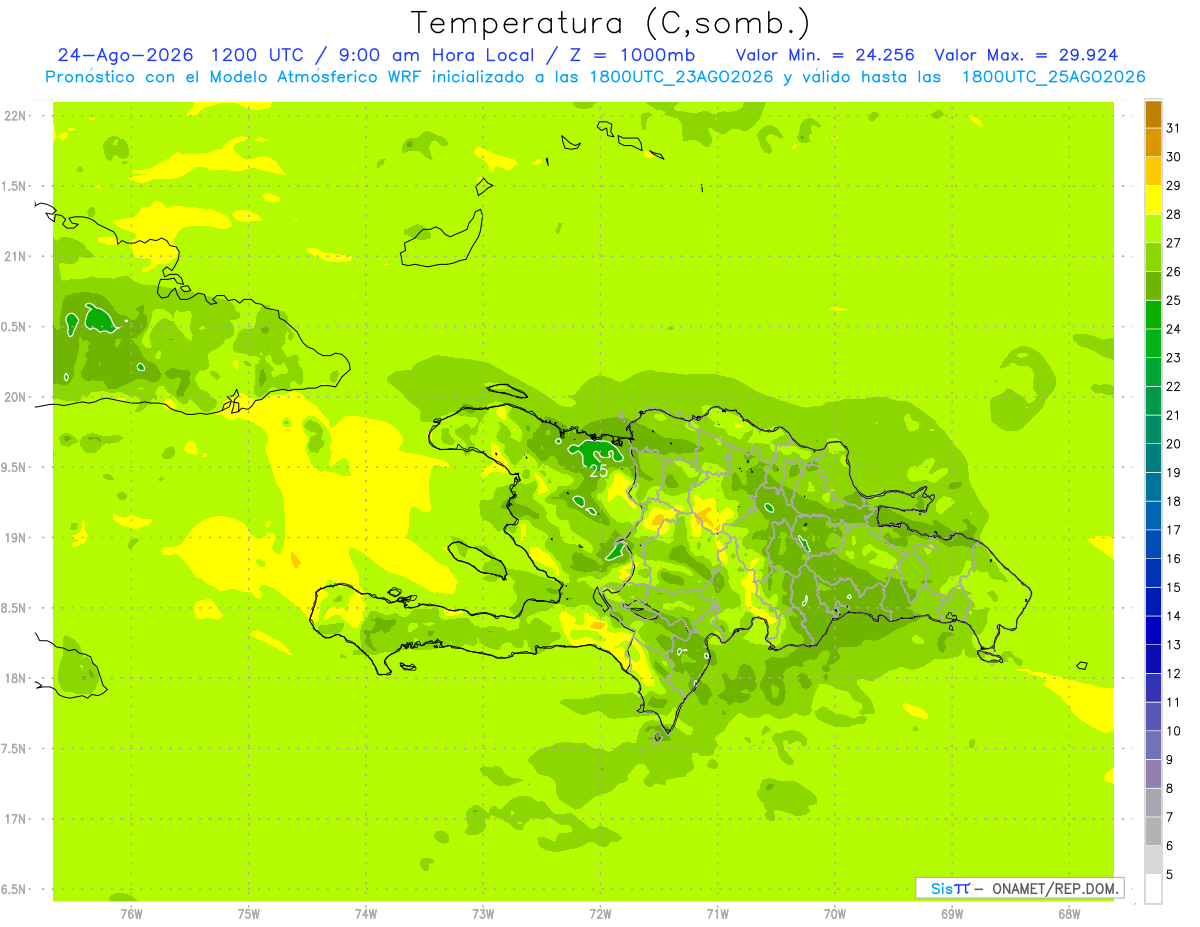This screenshot has width=1200, height=927.
Task: Click the yellow legend swatch between 28 and 29
Action: [x=1153, y=200]
